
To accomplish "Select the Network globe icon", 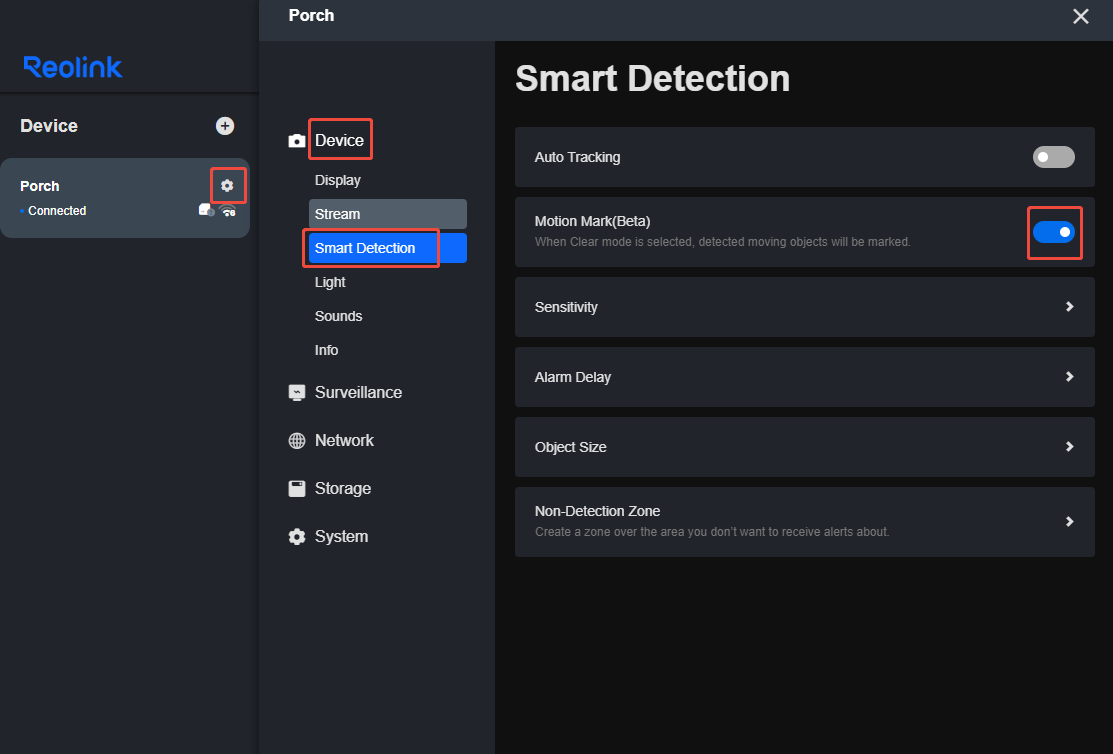I will (x=297, y=440).
